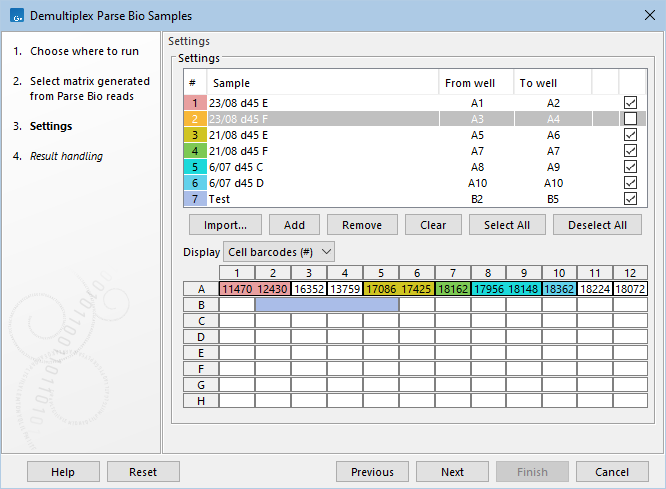Click the Add button
Screen dimensions: 666x489
tap(294, 225)
